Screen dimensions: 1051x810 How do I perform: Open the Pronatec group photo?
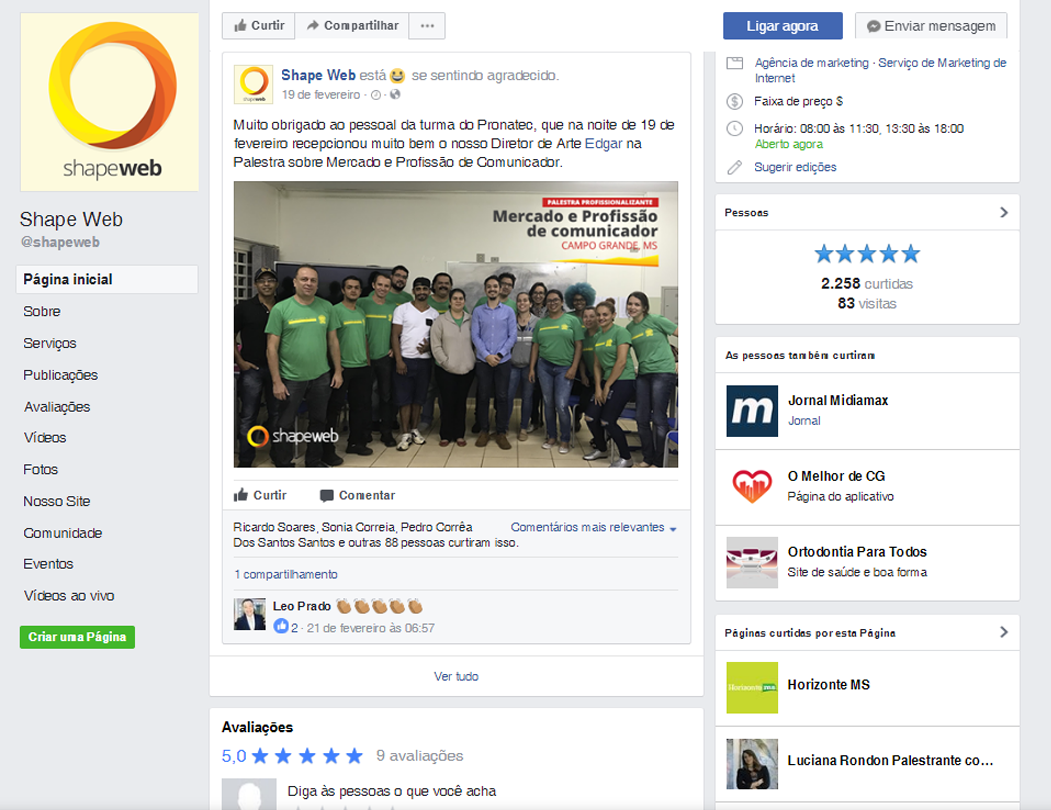pos(455,324)
